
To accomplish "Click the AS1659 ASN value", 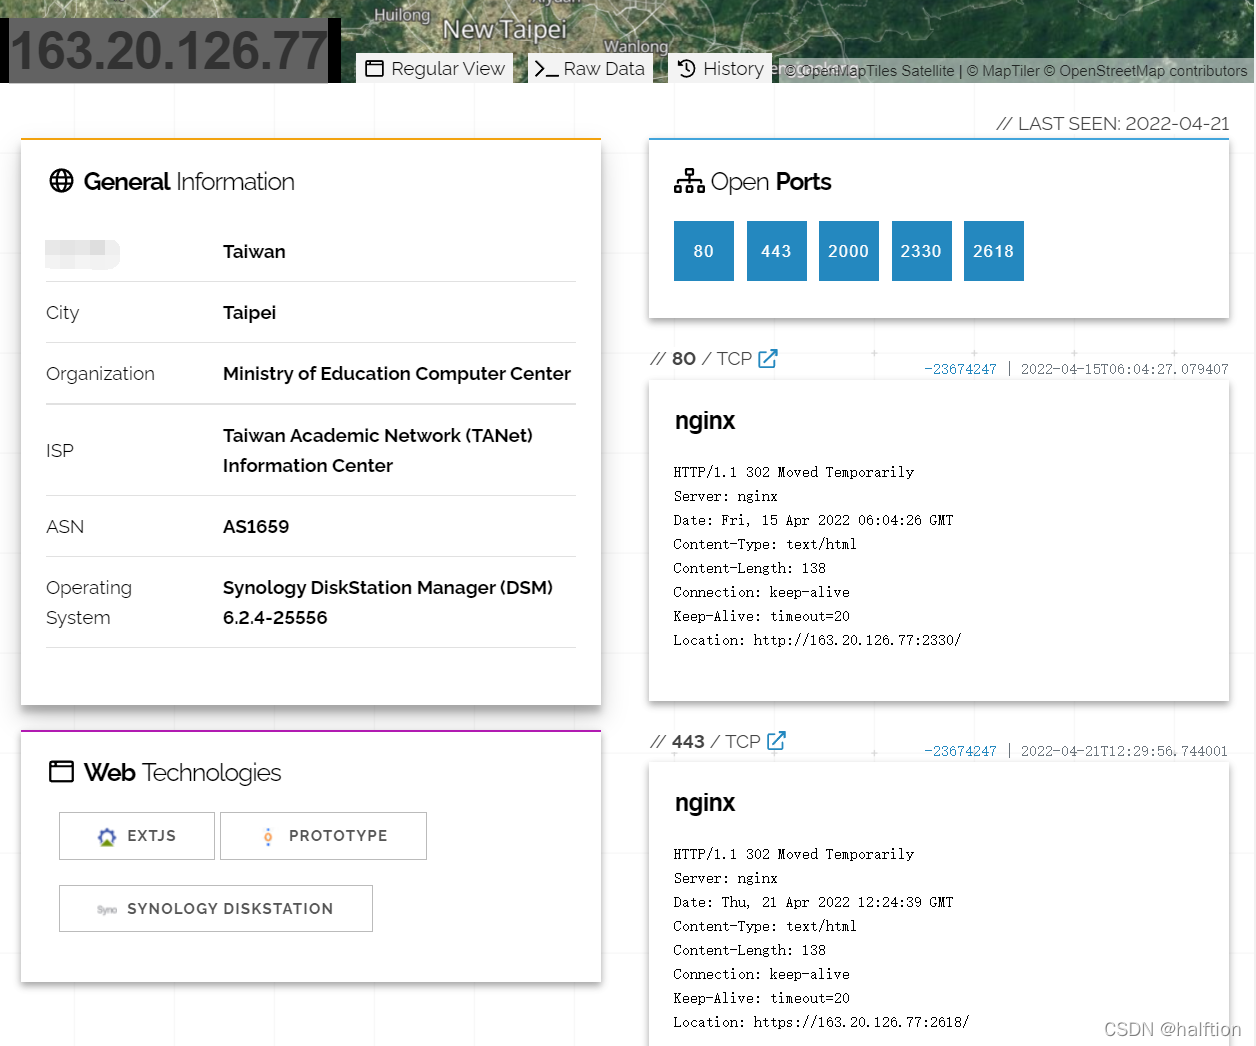I will click(x=256, y=527).
